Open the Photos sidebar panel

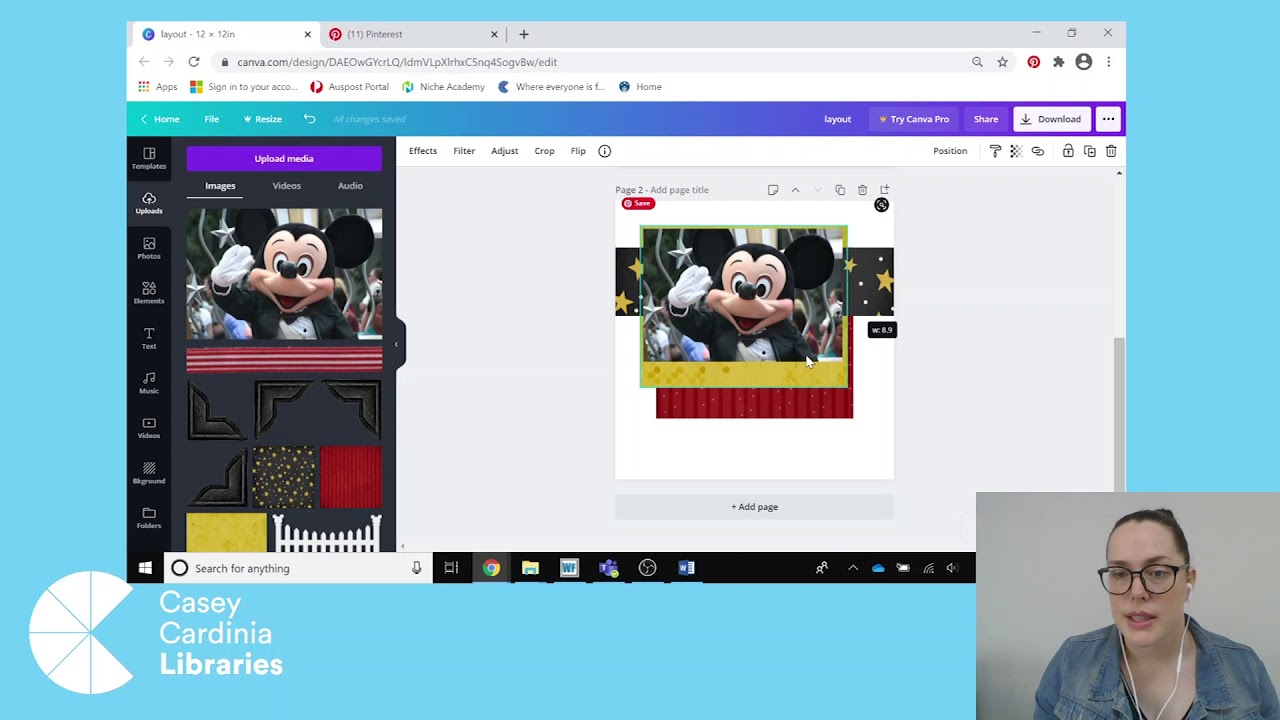pyautogui.click(x=149, y=248)
